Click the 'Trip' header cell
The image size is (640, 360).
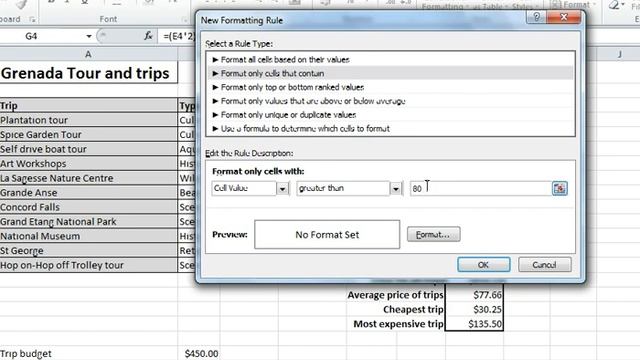point(88,106)
